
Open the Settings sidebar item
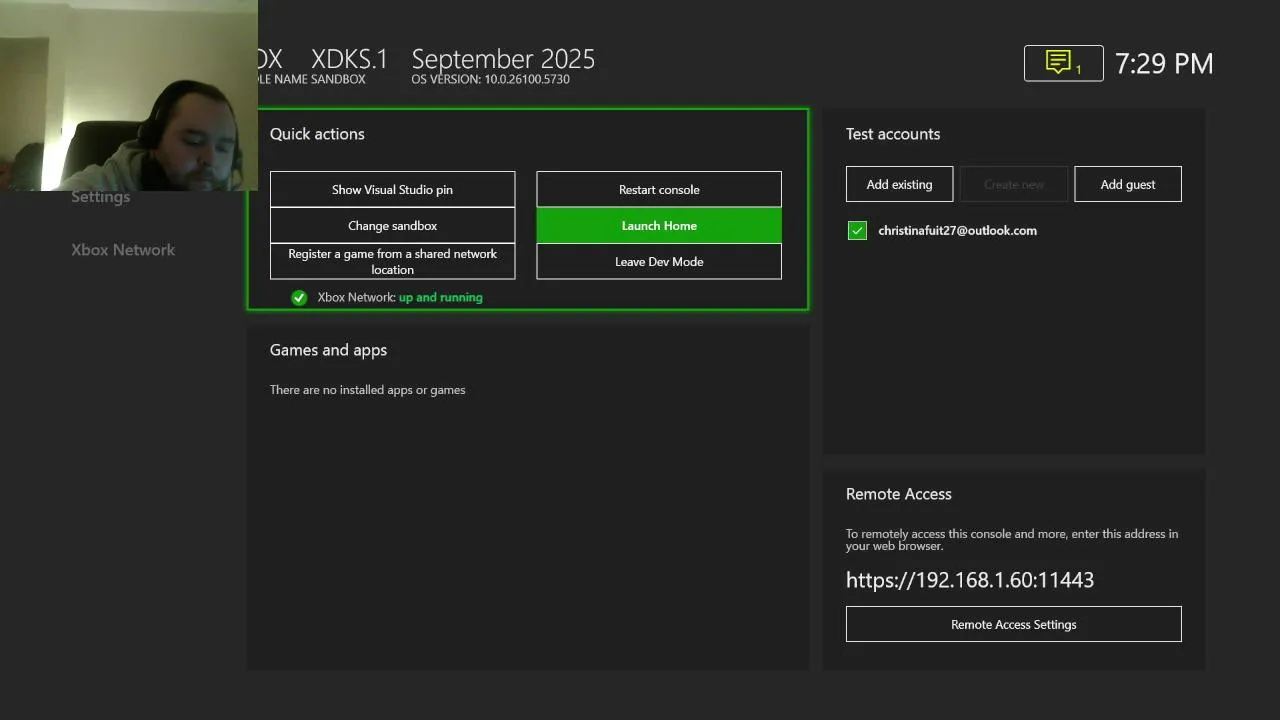(x=100, y=197)
